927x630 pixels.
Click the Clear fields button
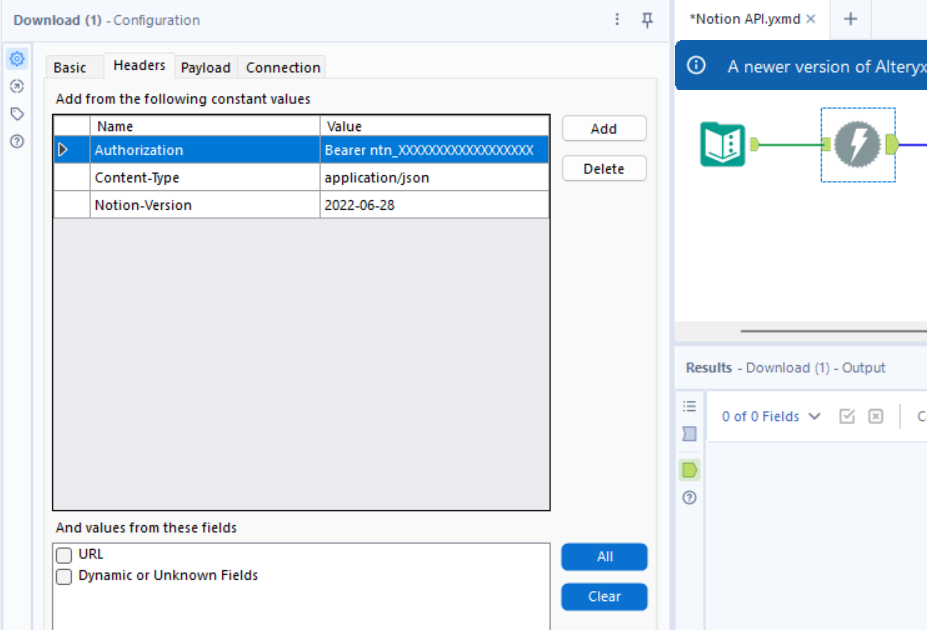(604, 597)
